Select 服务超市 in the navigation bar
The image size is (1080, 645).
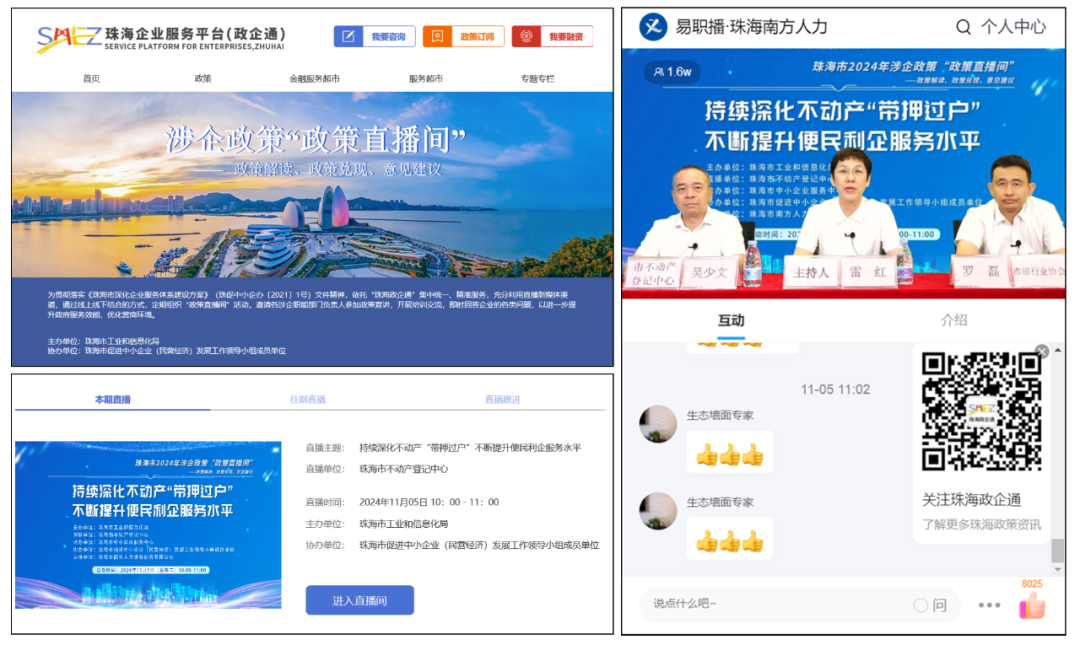[x=426, y=79]
